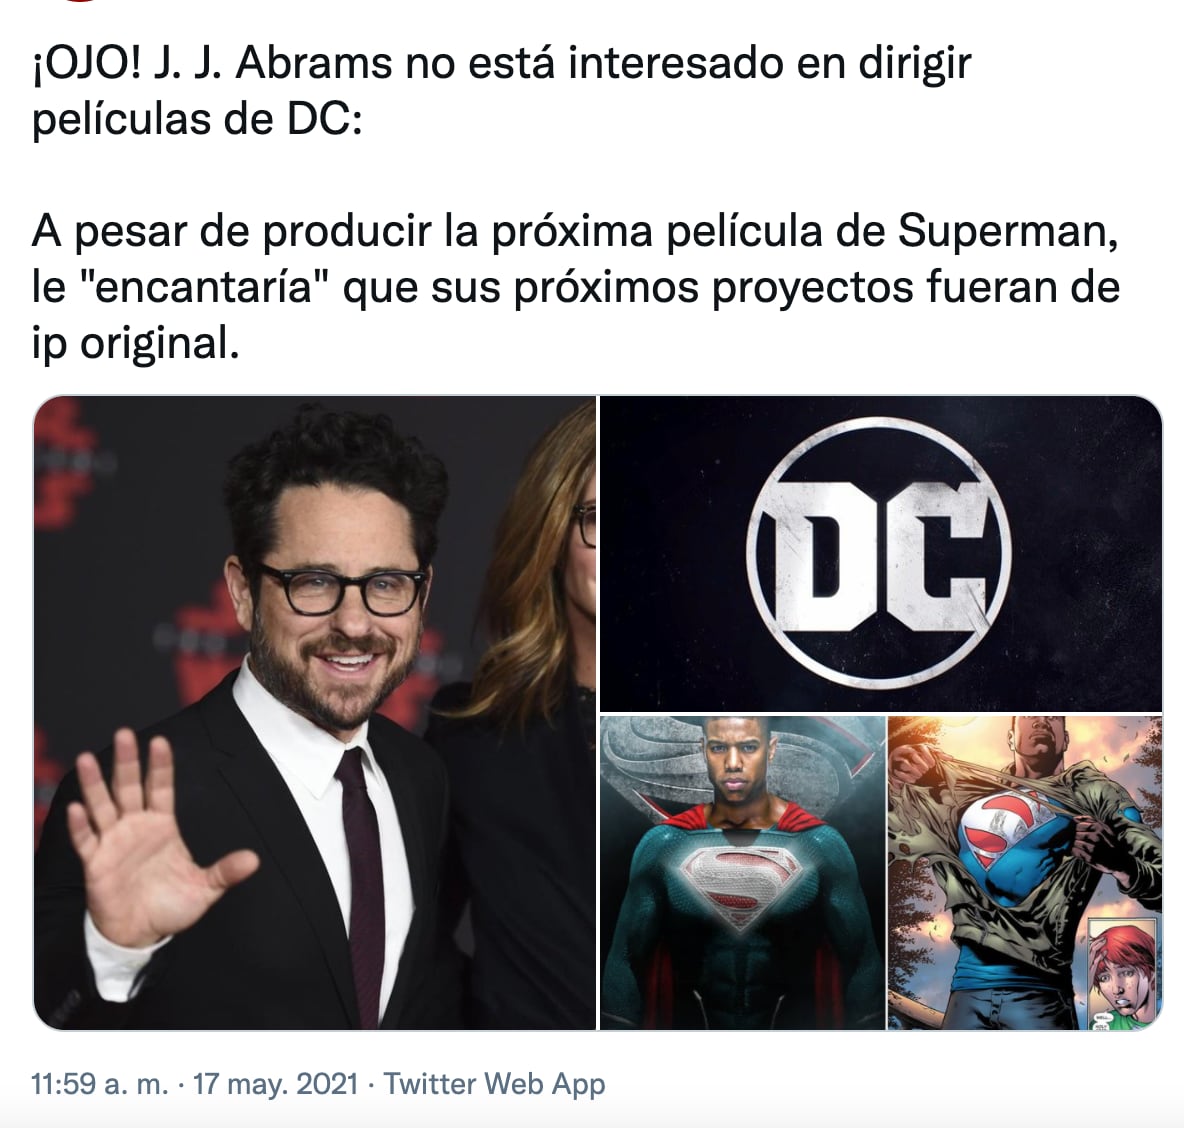Click the "ip original." text line
1184x1128 pixels.
[x=136, y=345]
